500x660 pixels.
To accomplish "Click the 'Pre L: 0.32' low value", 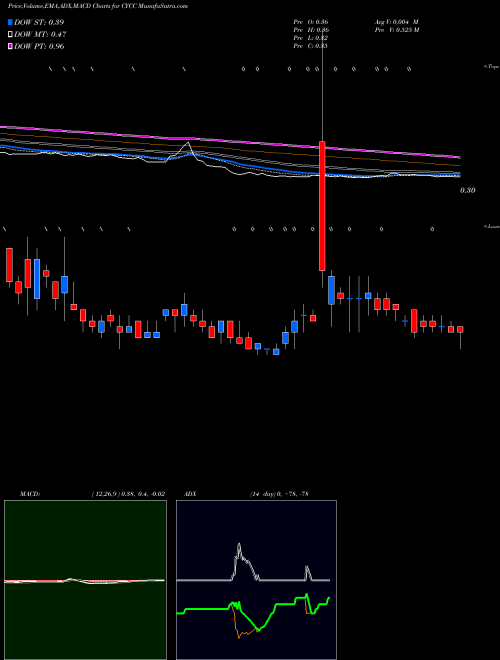I will (x=311, y=38).
